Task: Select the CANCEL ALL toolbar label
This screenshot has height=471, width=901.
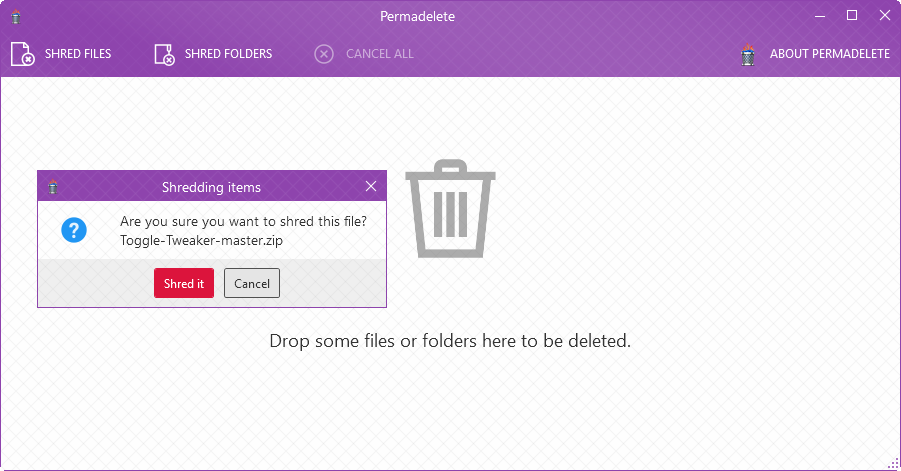Action: (380, 54)
